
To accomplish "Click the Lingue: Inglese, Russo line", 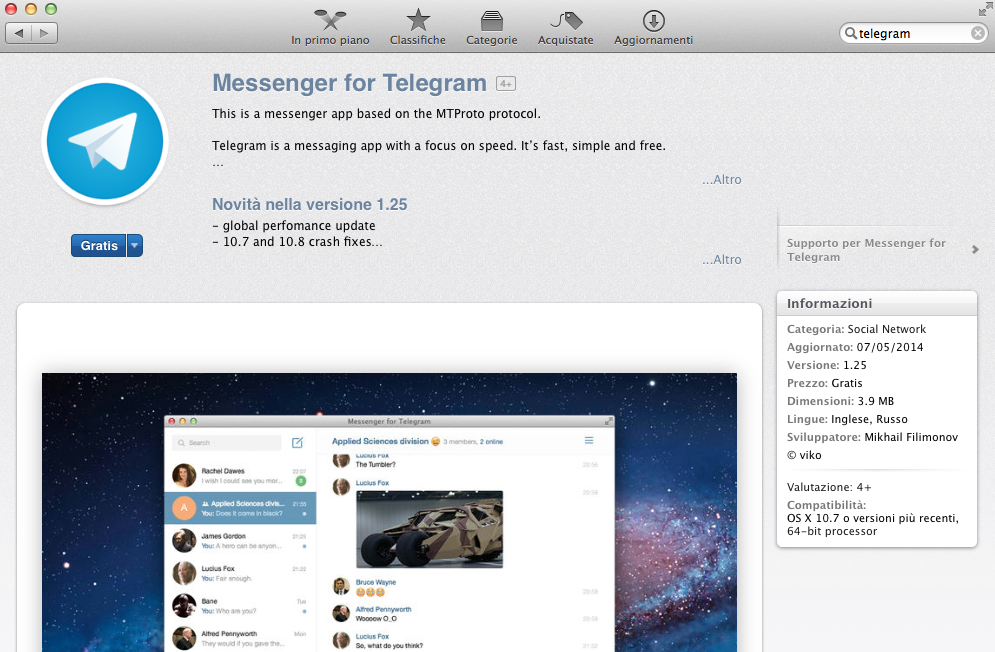I will [x=847, y=419].
